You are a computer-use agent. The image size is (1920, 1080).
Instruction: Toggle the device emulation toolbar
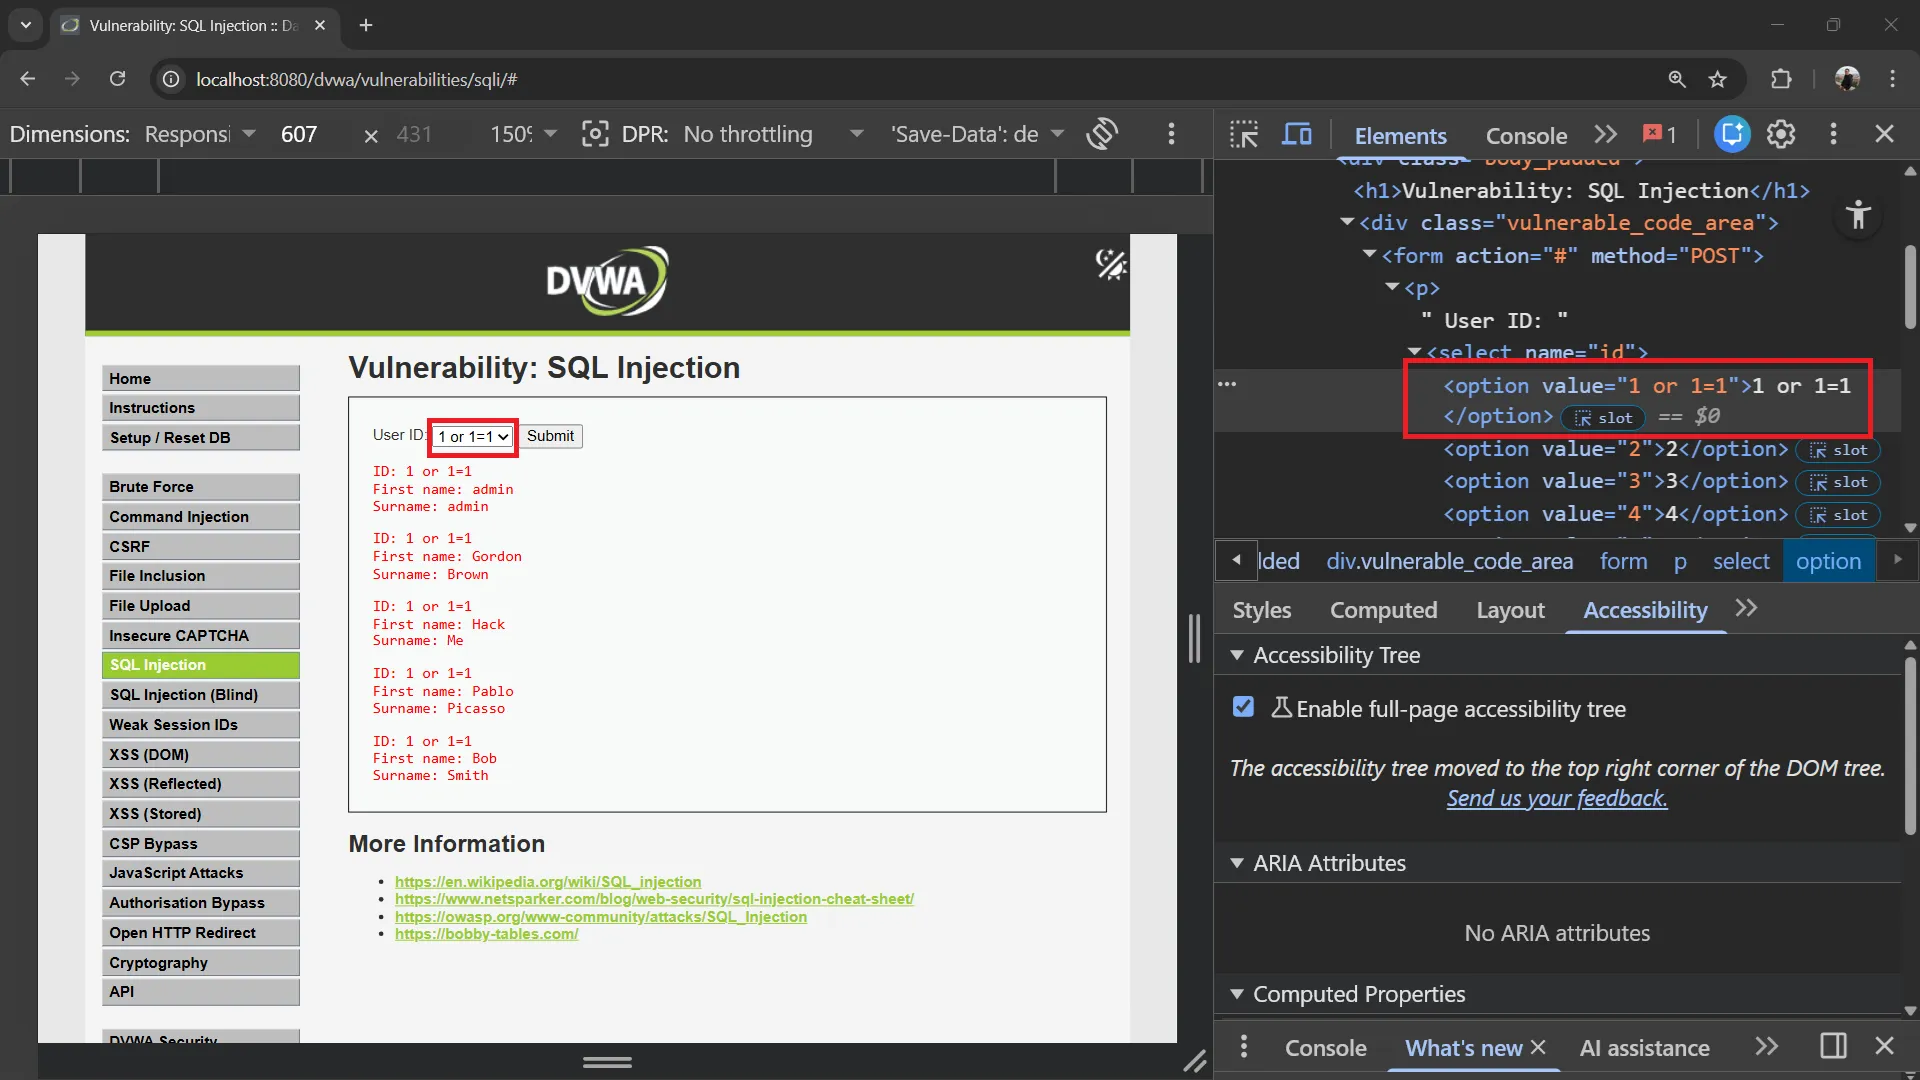1298,133
